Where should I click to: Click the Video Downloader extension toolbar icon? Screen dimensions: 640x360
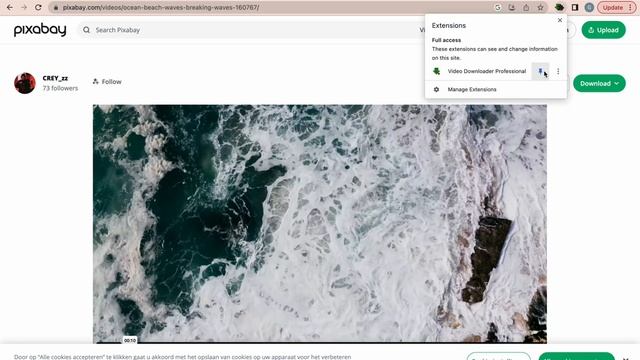click(560, 7)
